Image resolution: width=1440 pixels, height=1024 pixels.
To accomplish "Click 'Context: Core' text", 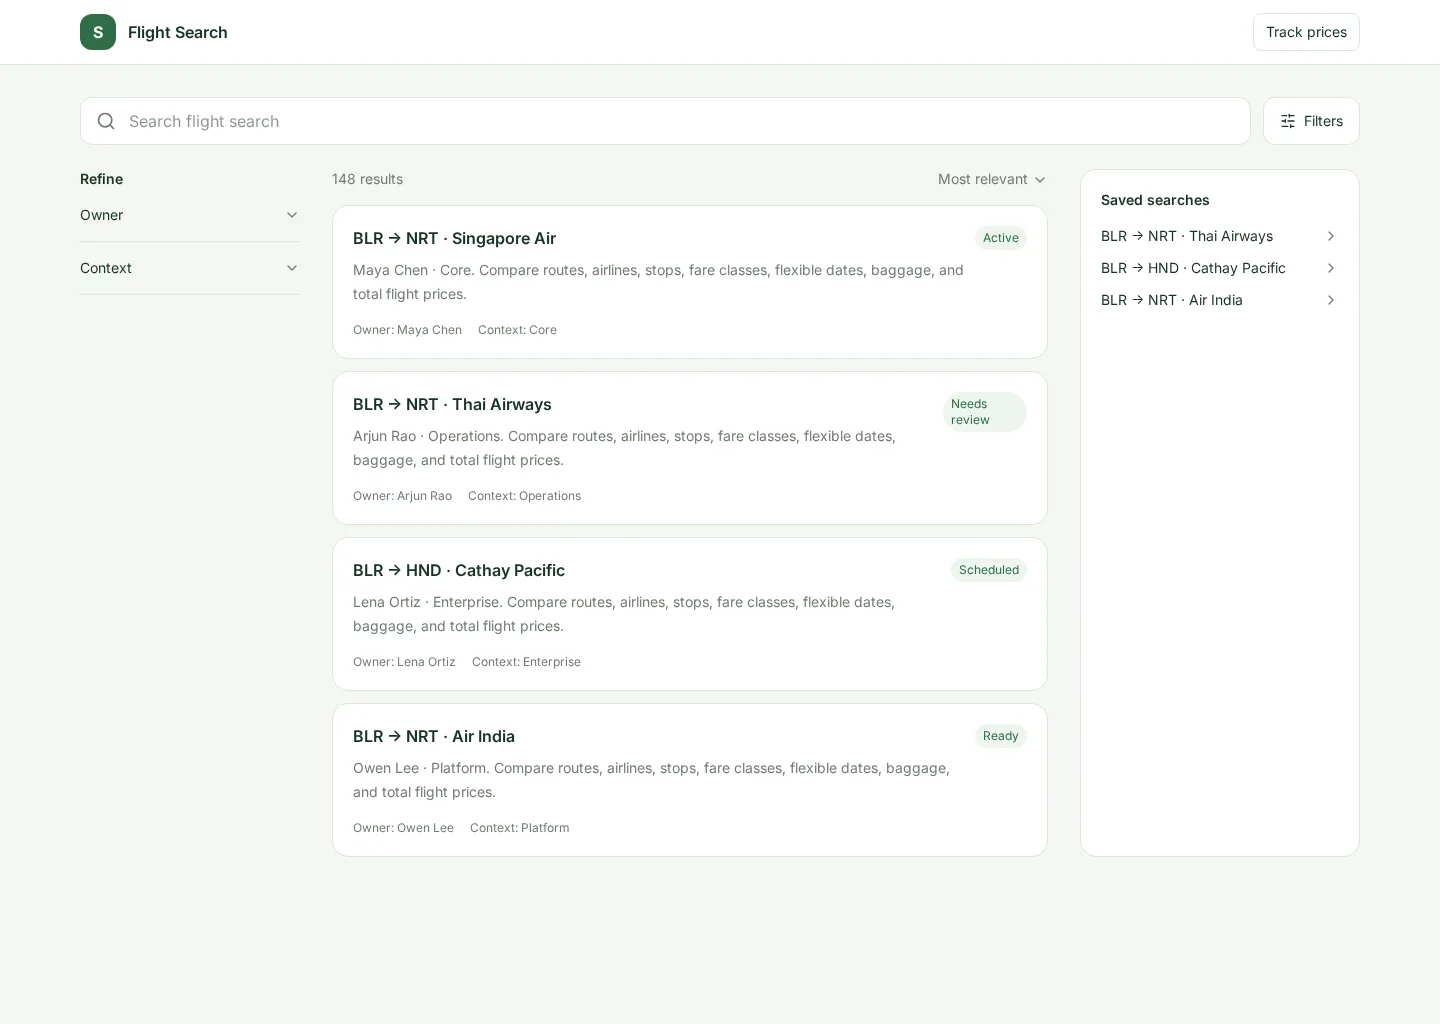I will click(517, 330).
